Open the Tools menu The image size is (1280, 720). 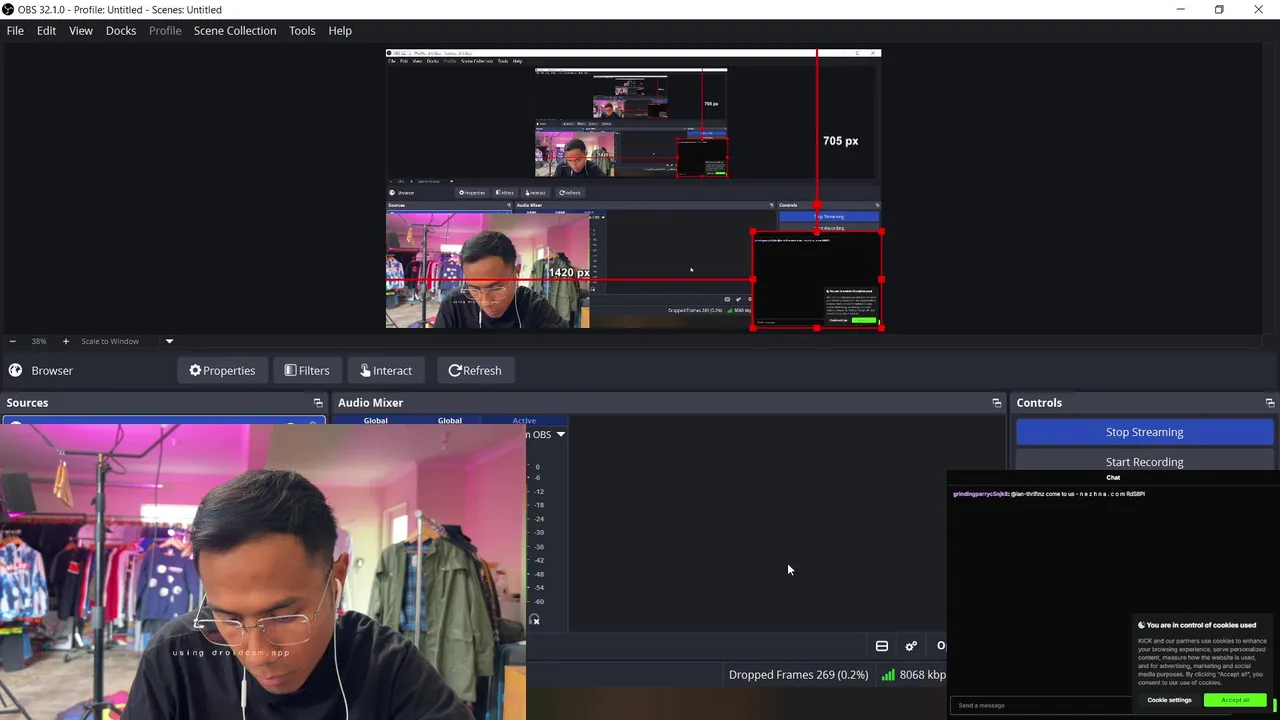pyautogui.click(x=302, y=30)
